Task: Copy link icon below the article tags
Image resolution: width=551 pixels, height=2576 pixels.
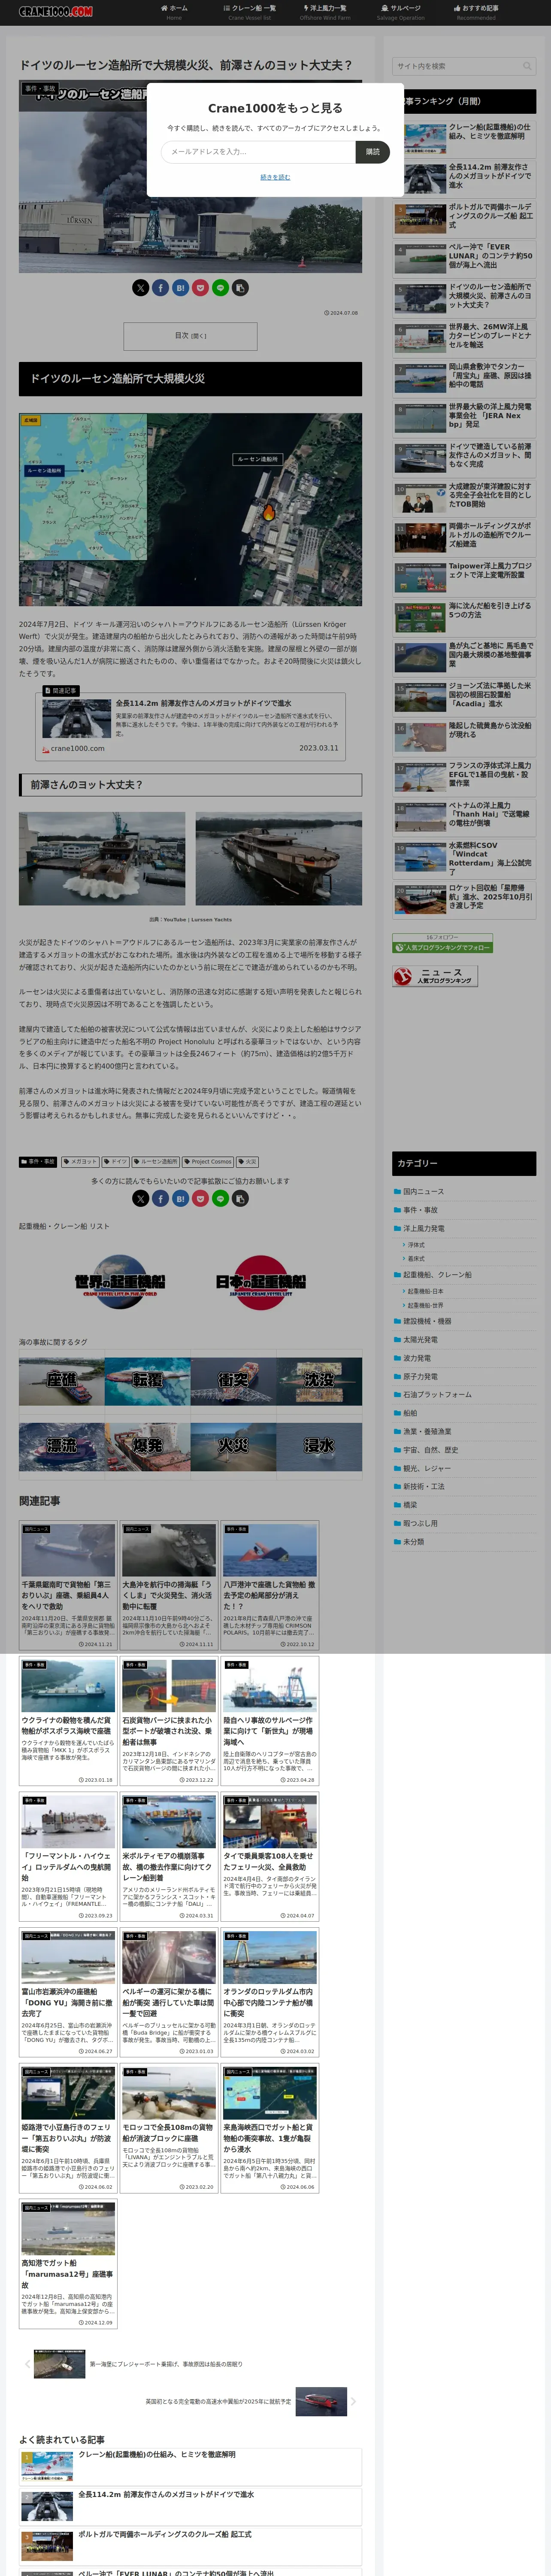Action: (x=240, y=1198)
